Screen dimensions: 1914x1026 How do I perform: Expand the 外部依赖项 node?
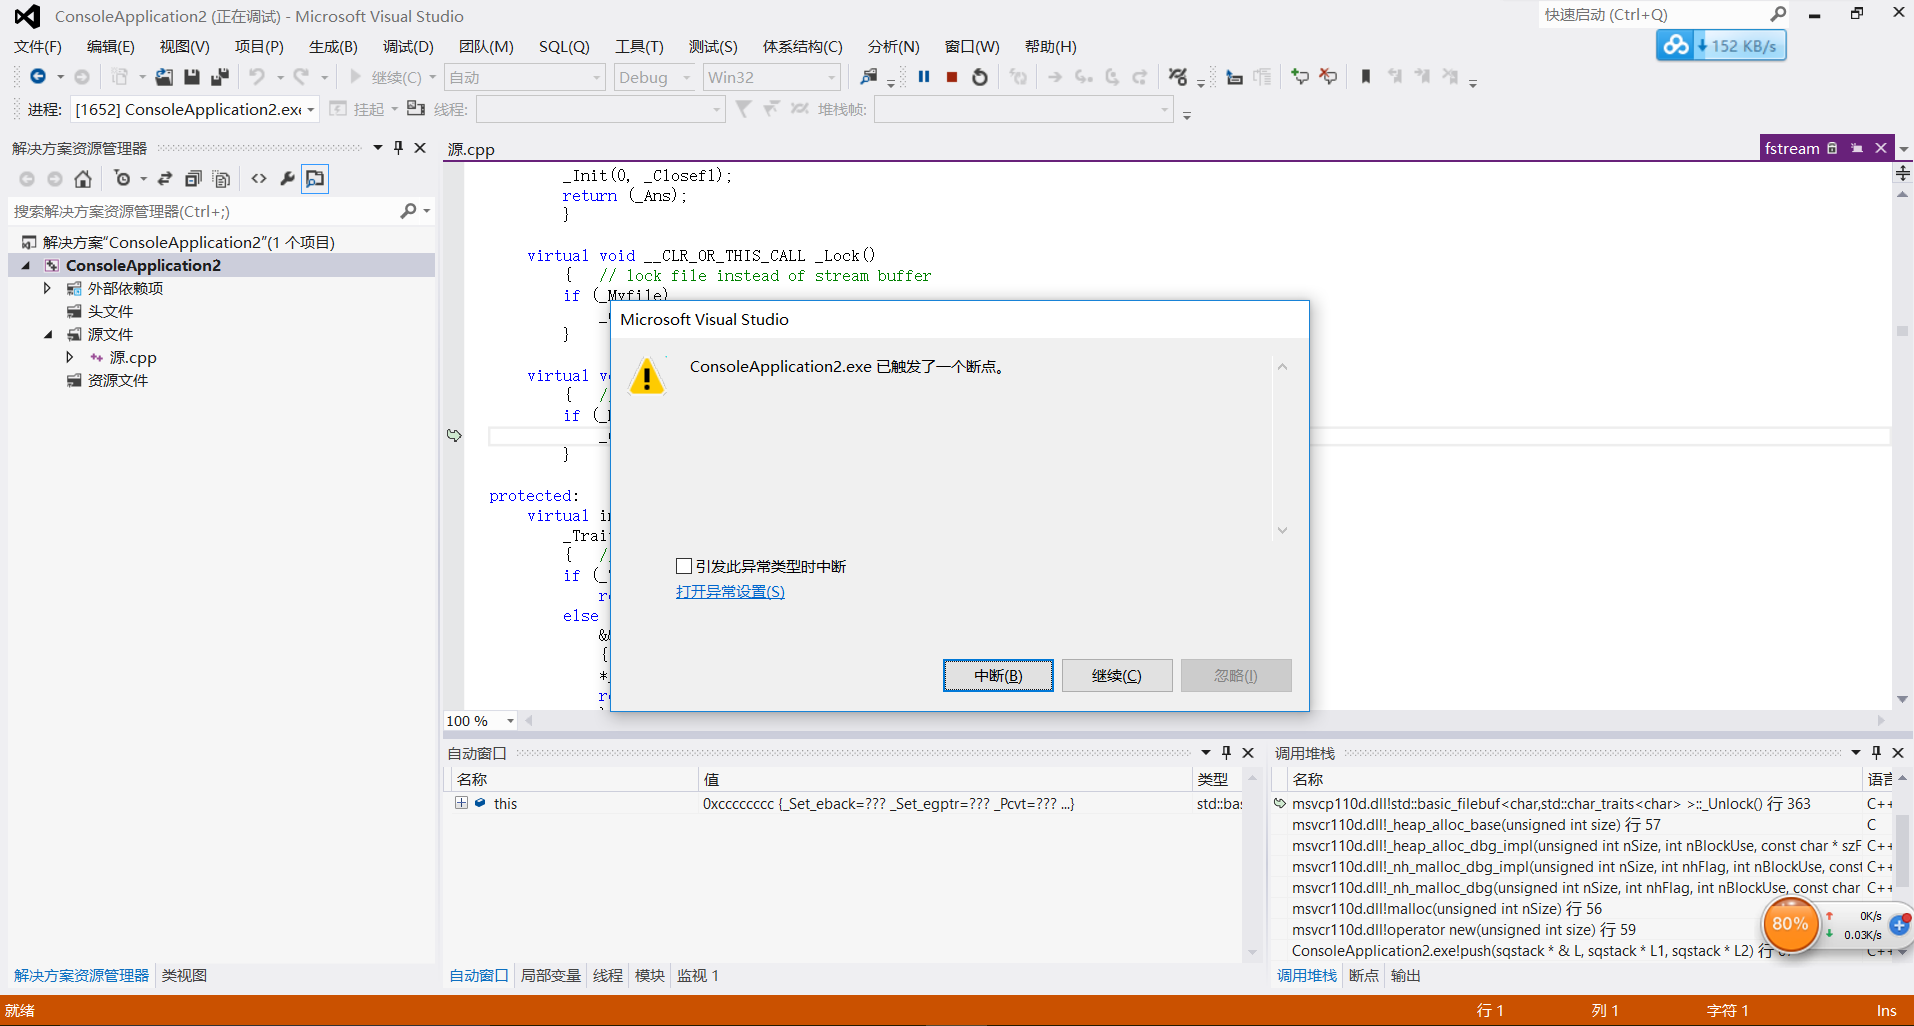click(x=47, y=288)
